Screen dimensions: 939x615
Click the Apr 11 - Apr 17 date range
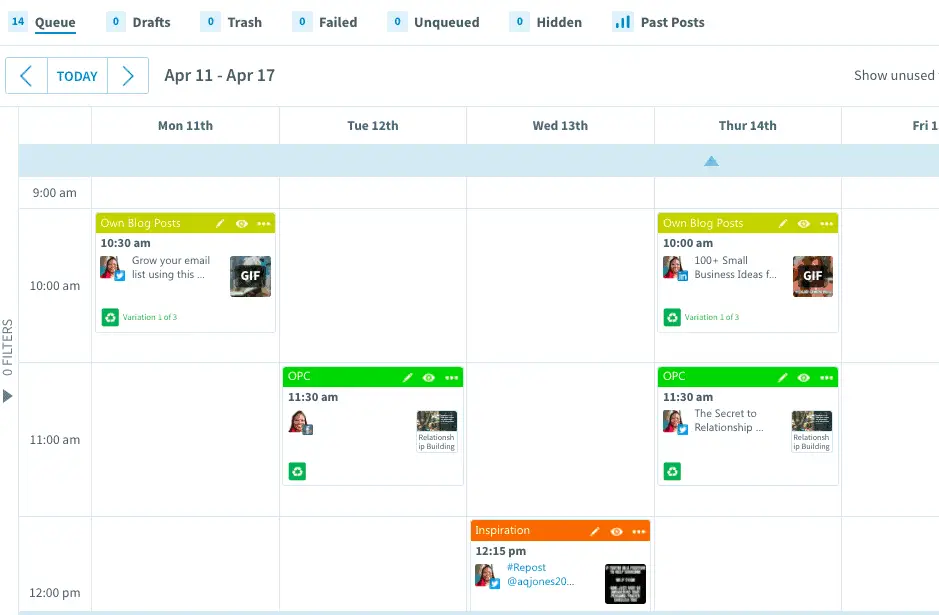point(219,75)
